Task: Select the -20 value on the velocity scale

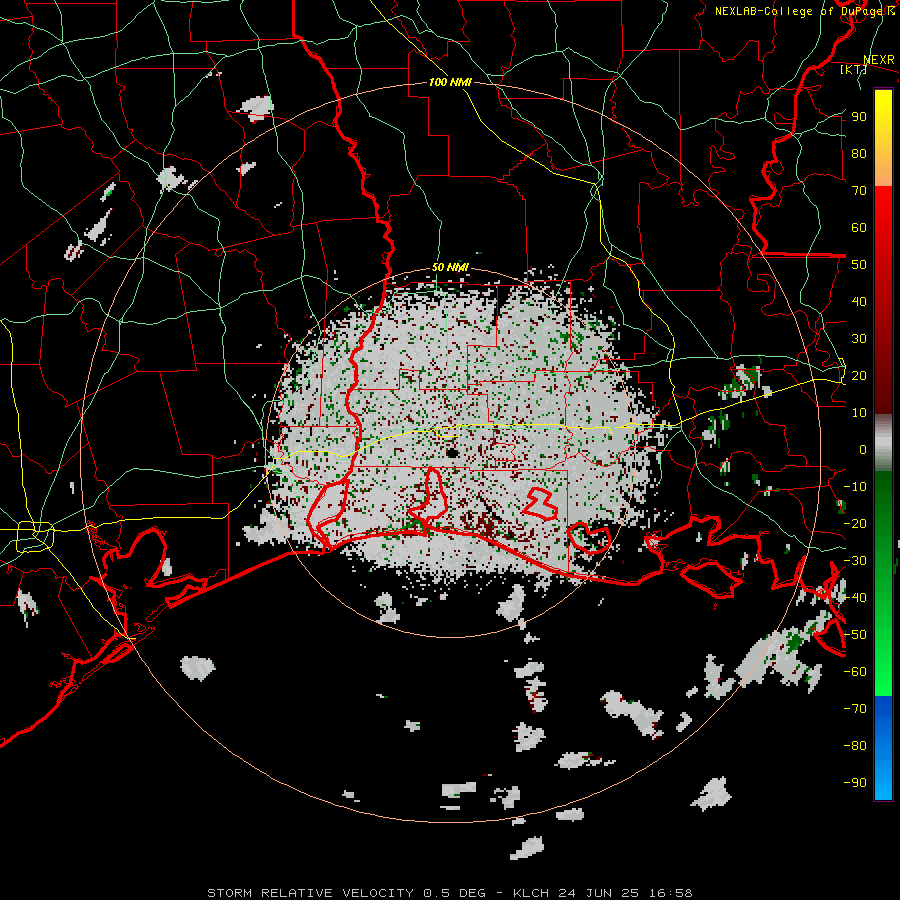Action: tap(855, 524)
